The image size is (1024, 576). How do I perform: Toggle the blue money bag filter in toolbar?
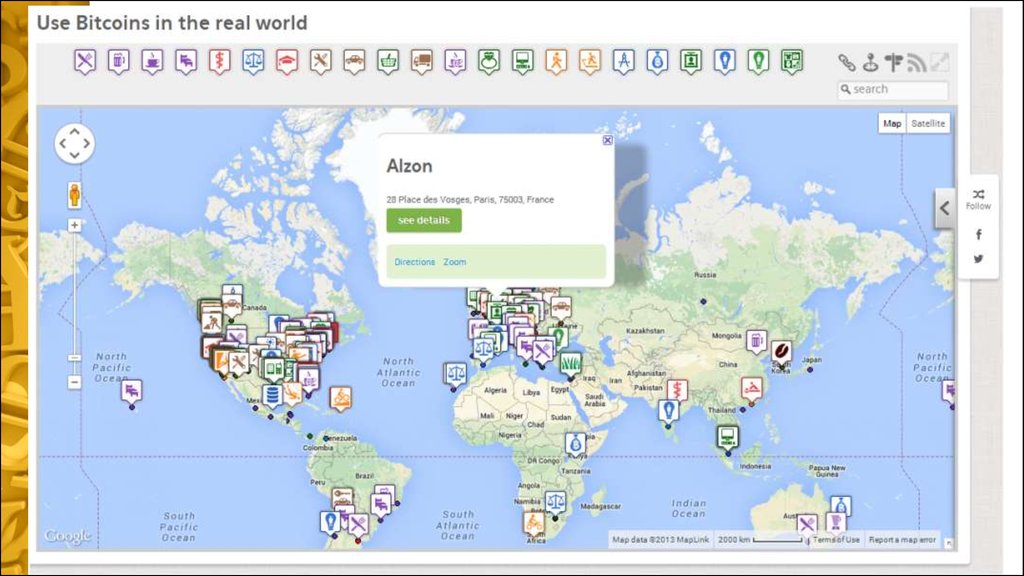[657, 61]
